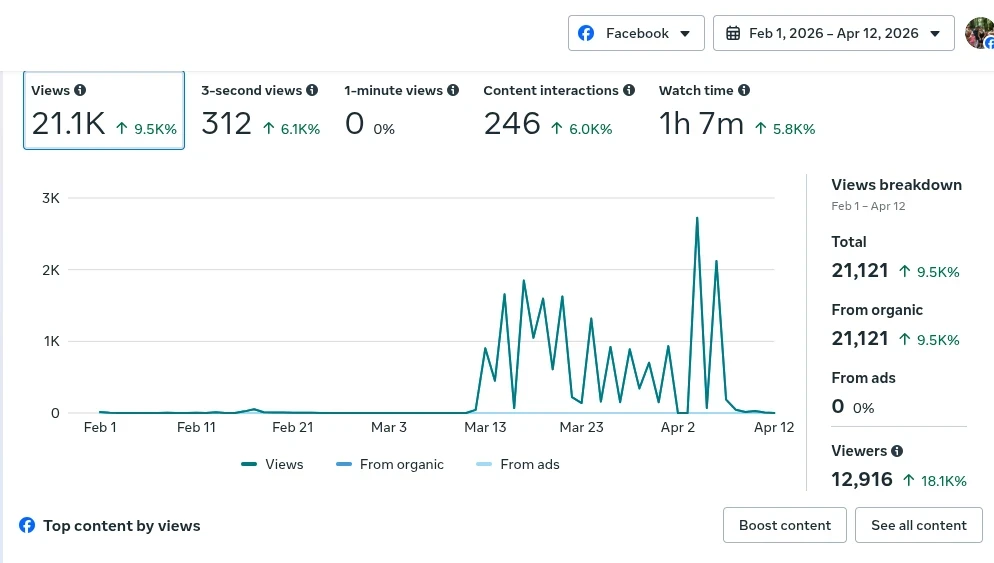Switch to the Content interactions metric
This screenshot has width=994, height=563.
click(558, 111)
